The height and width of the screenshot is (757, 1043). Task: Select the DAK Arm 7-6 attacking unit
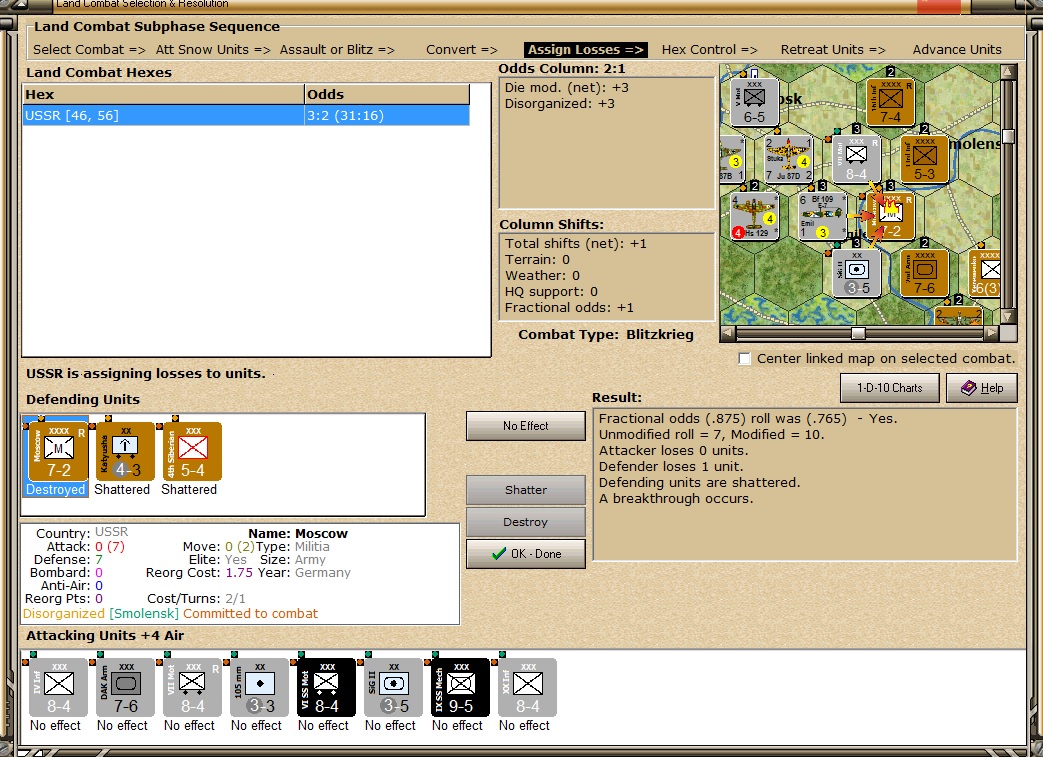tap(126, 687)
